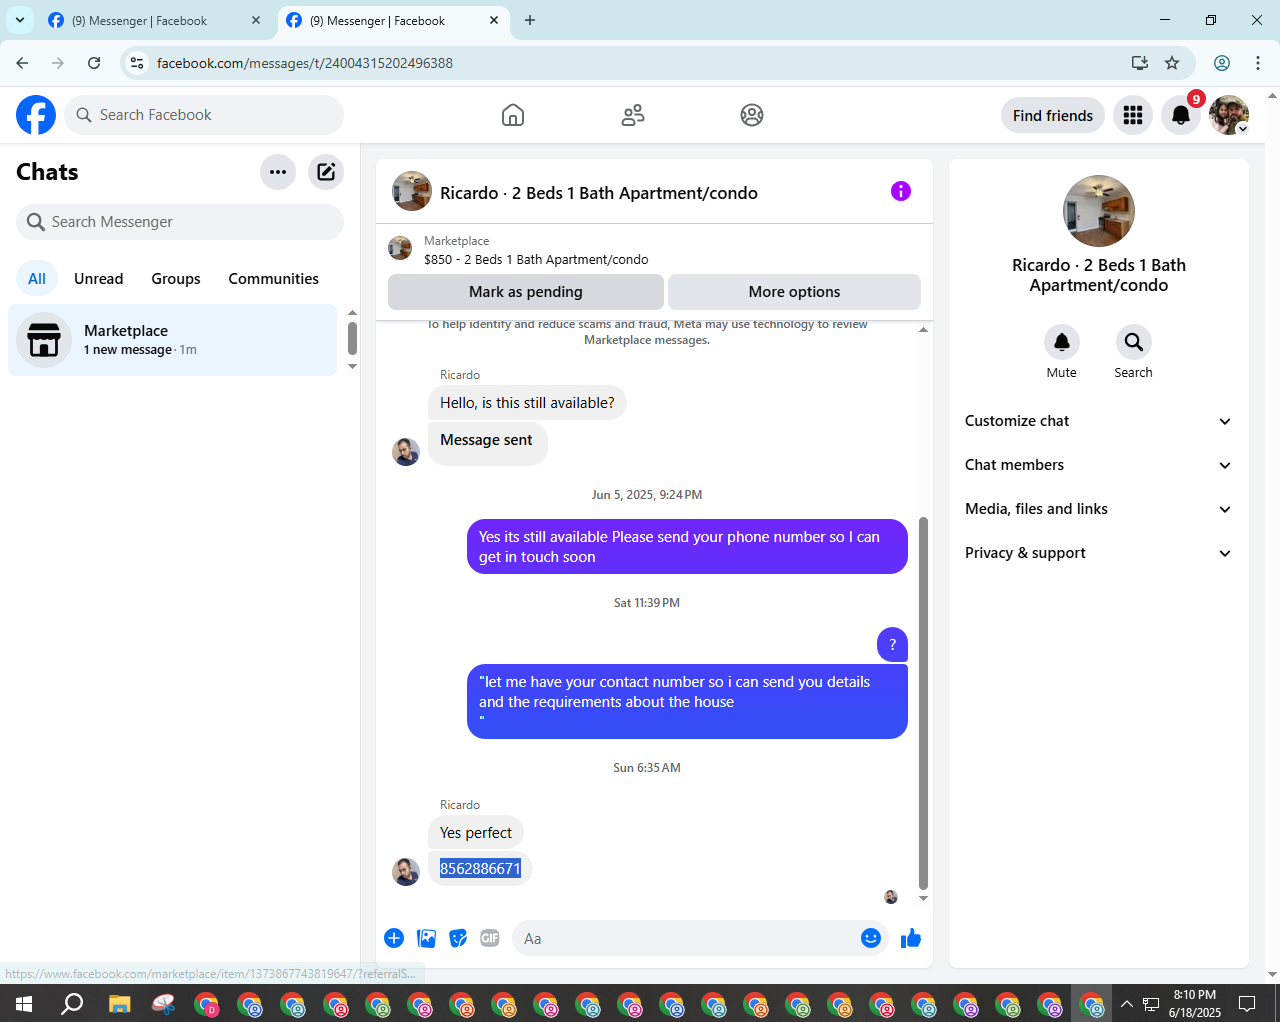Expand Customize chat section
Image resolution: width=1280 pixels, height=1022 pixels.
pyautogui.click(x=1098, y=421)
